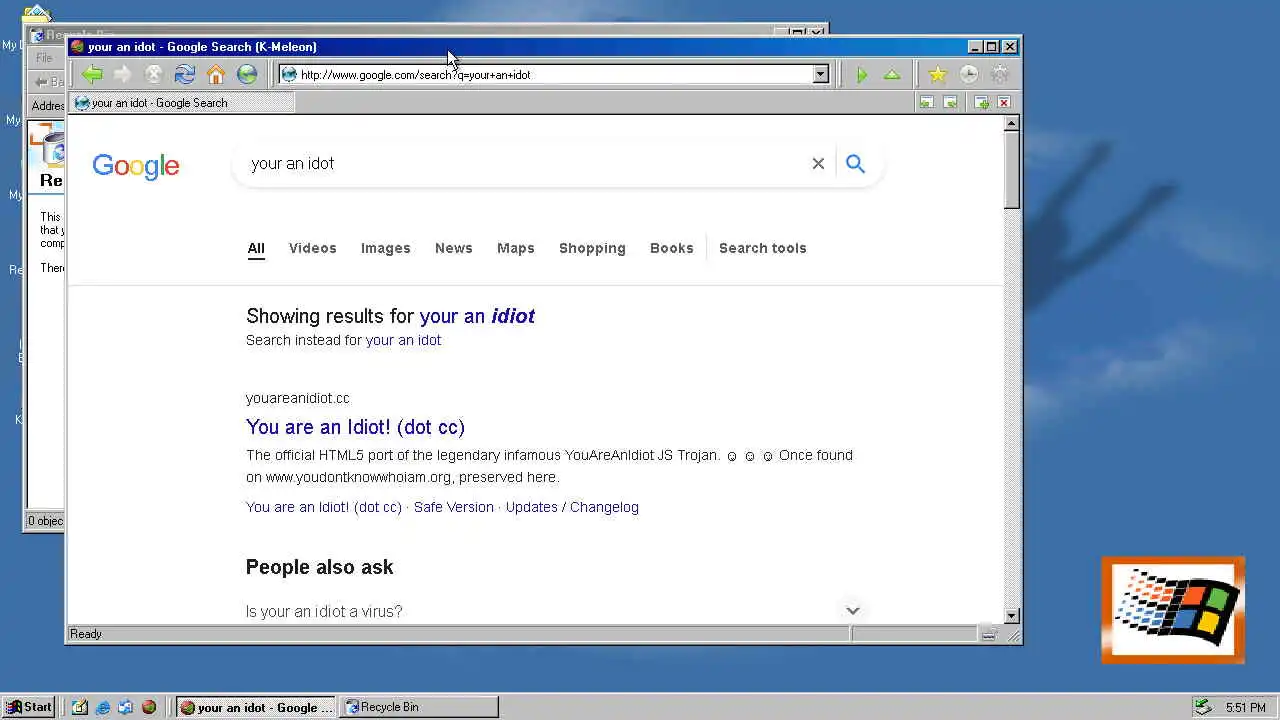Launch K-Meleon from quick launch icon
The height and width of the screenshot is (720, 1280).
149,707
